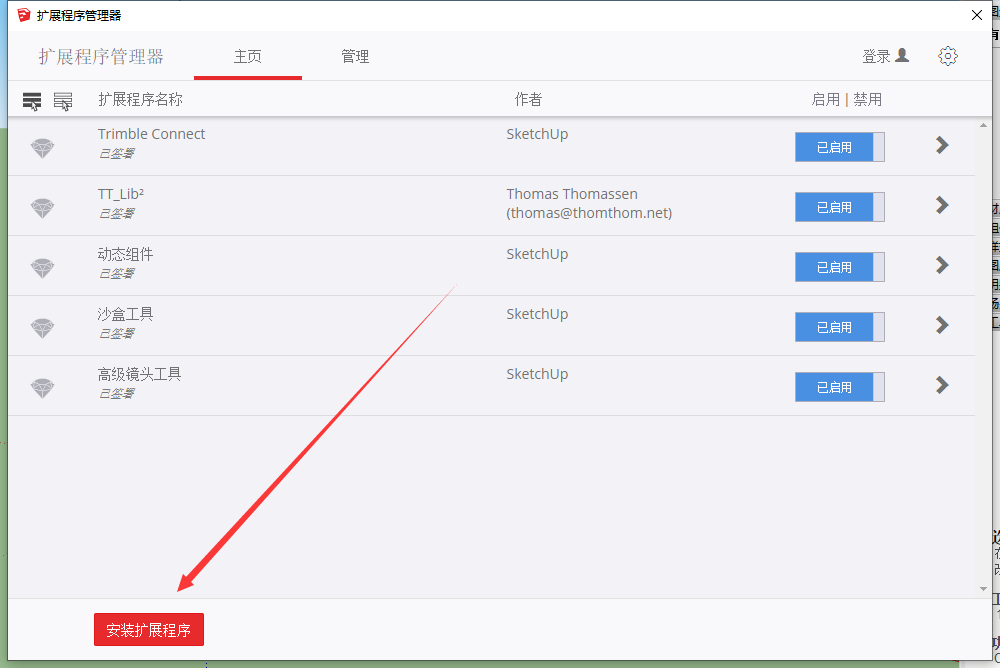Switch to the 主页 tab
The width and height of the screenshot is (1000, 668).
point(247,57)
